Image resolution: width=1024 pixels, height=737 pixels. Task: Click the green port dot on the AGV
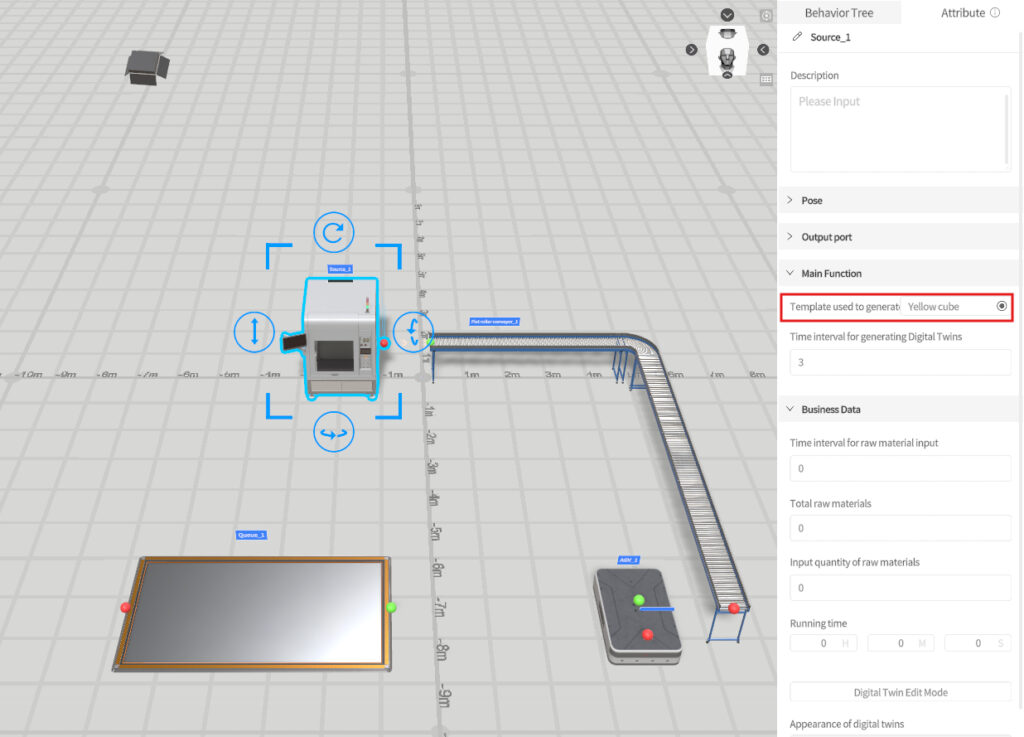pos(639,600)
